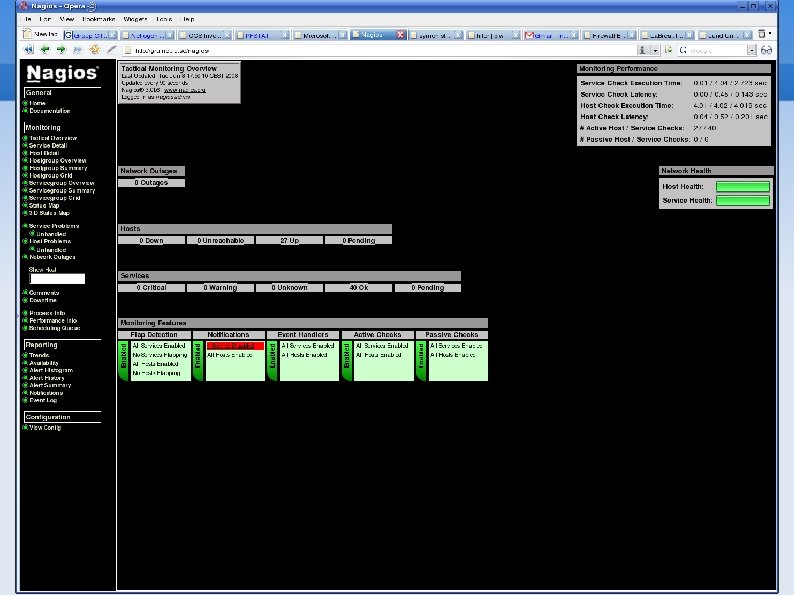Viewport: 794px width, 595px height.
Task: Open the address bar dropdown arrow
Action: coord(655,50)
